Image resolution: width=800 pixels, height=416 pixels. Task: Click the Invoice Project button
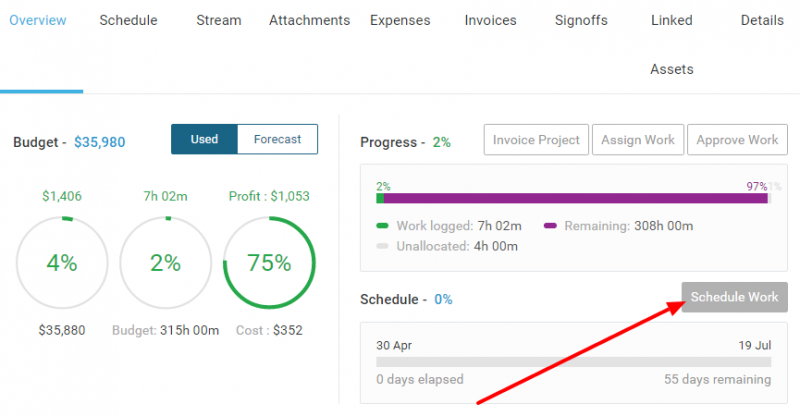[x=536, y=140]
